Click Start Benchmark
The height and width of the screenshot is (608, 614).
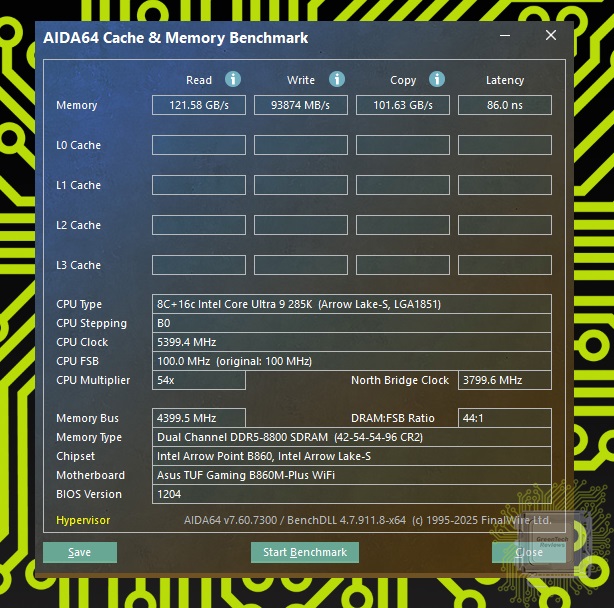click(x=305, y=552)
